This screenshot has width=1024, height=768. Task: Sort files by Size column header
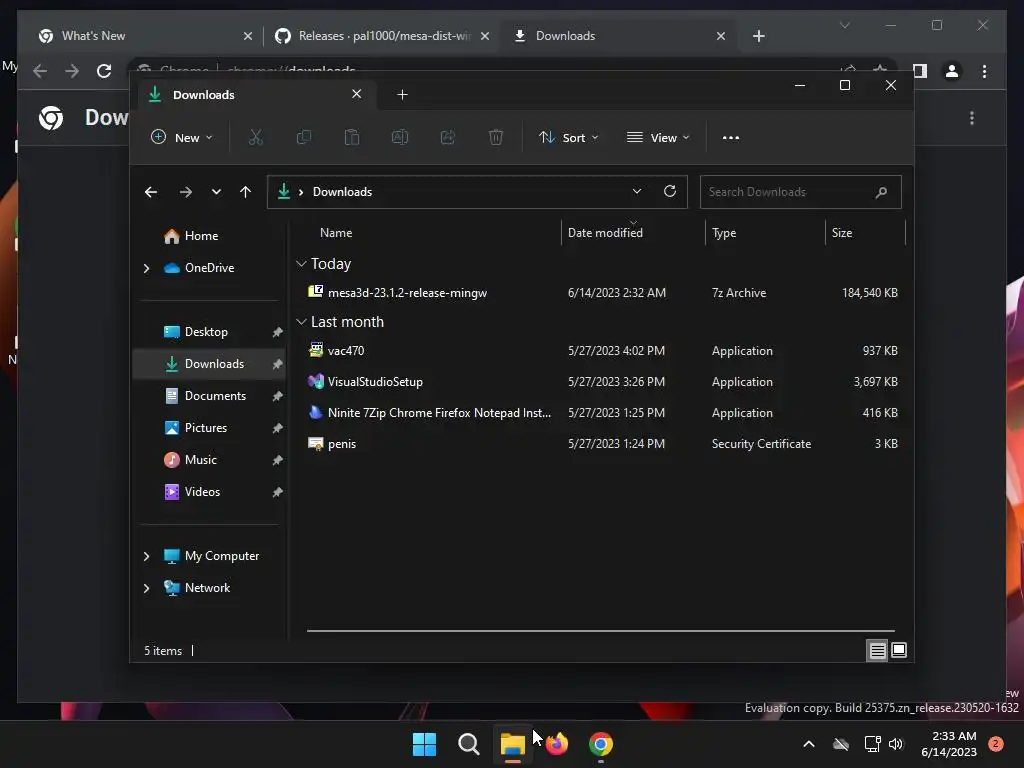coord(842,233)
